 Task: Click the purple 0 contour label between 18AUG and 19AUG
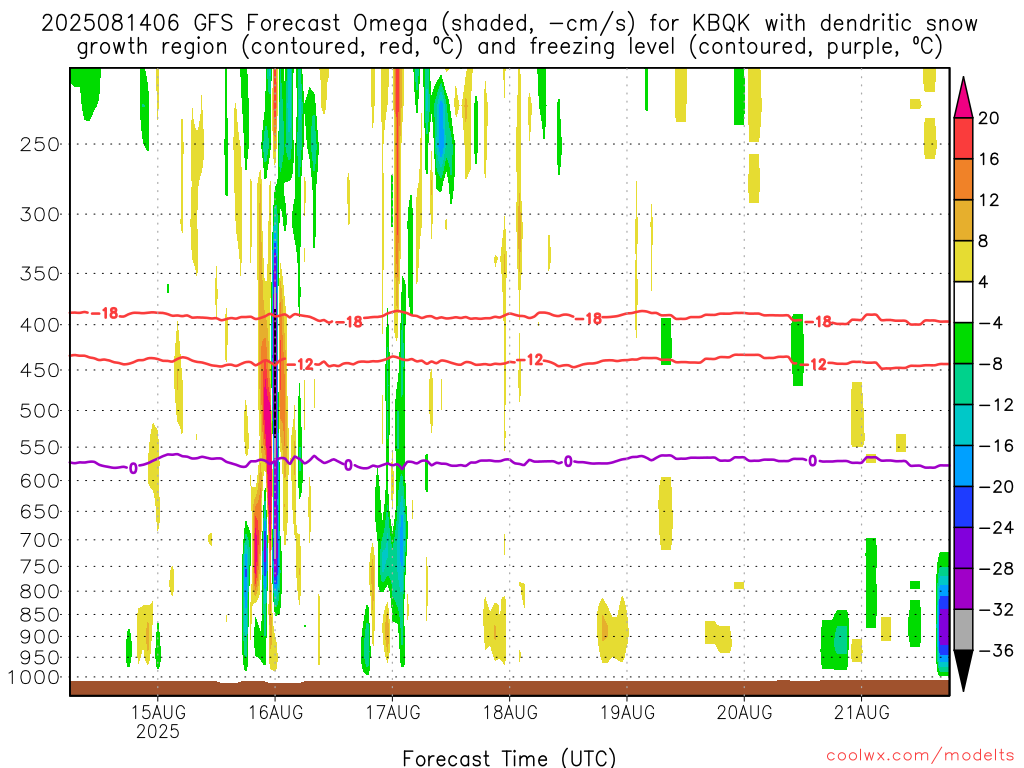click(568, 462)
